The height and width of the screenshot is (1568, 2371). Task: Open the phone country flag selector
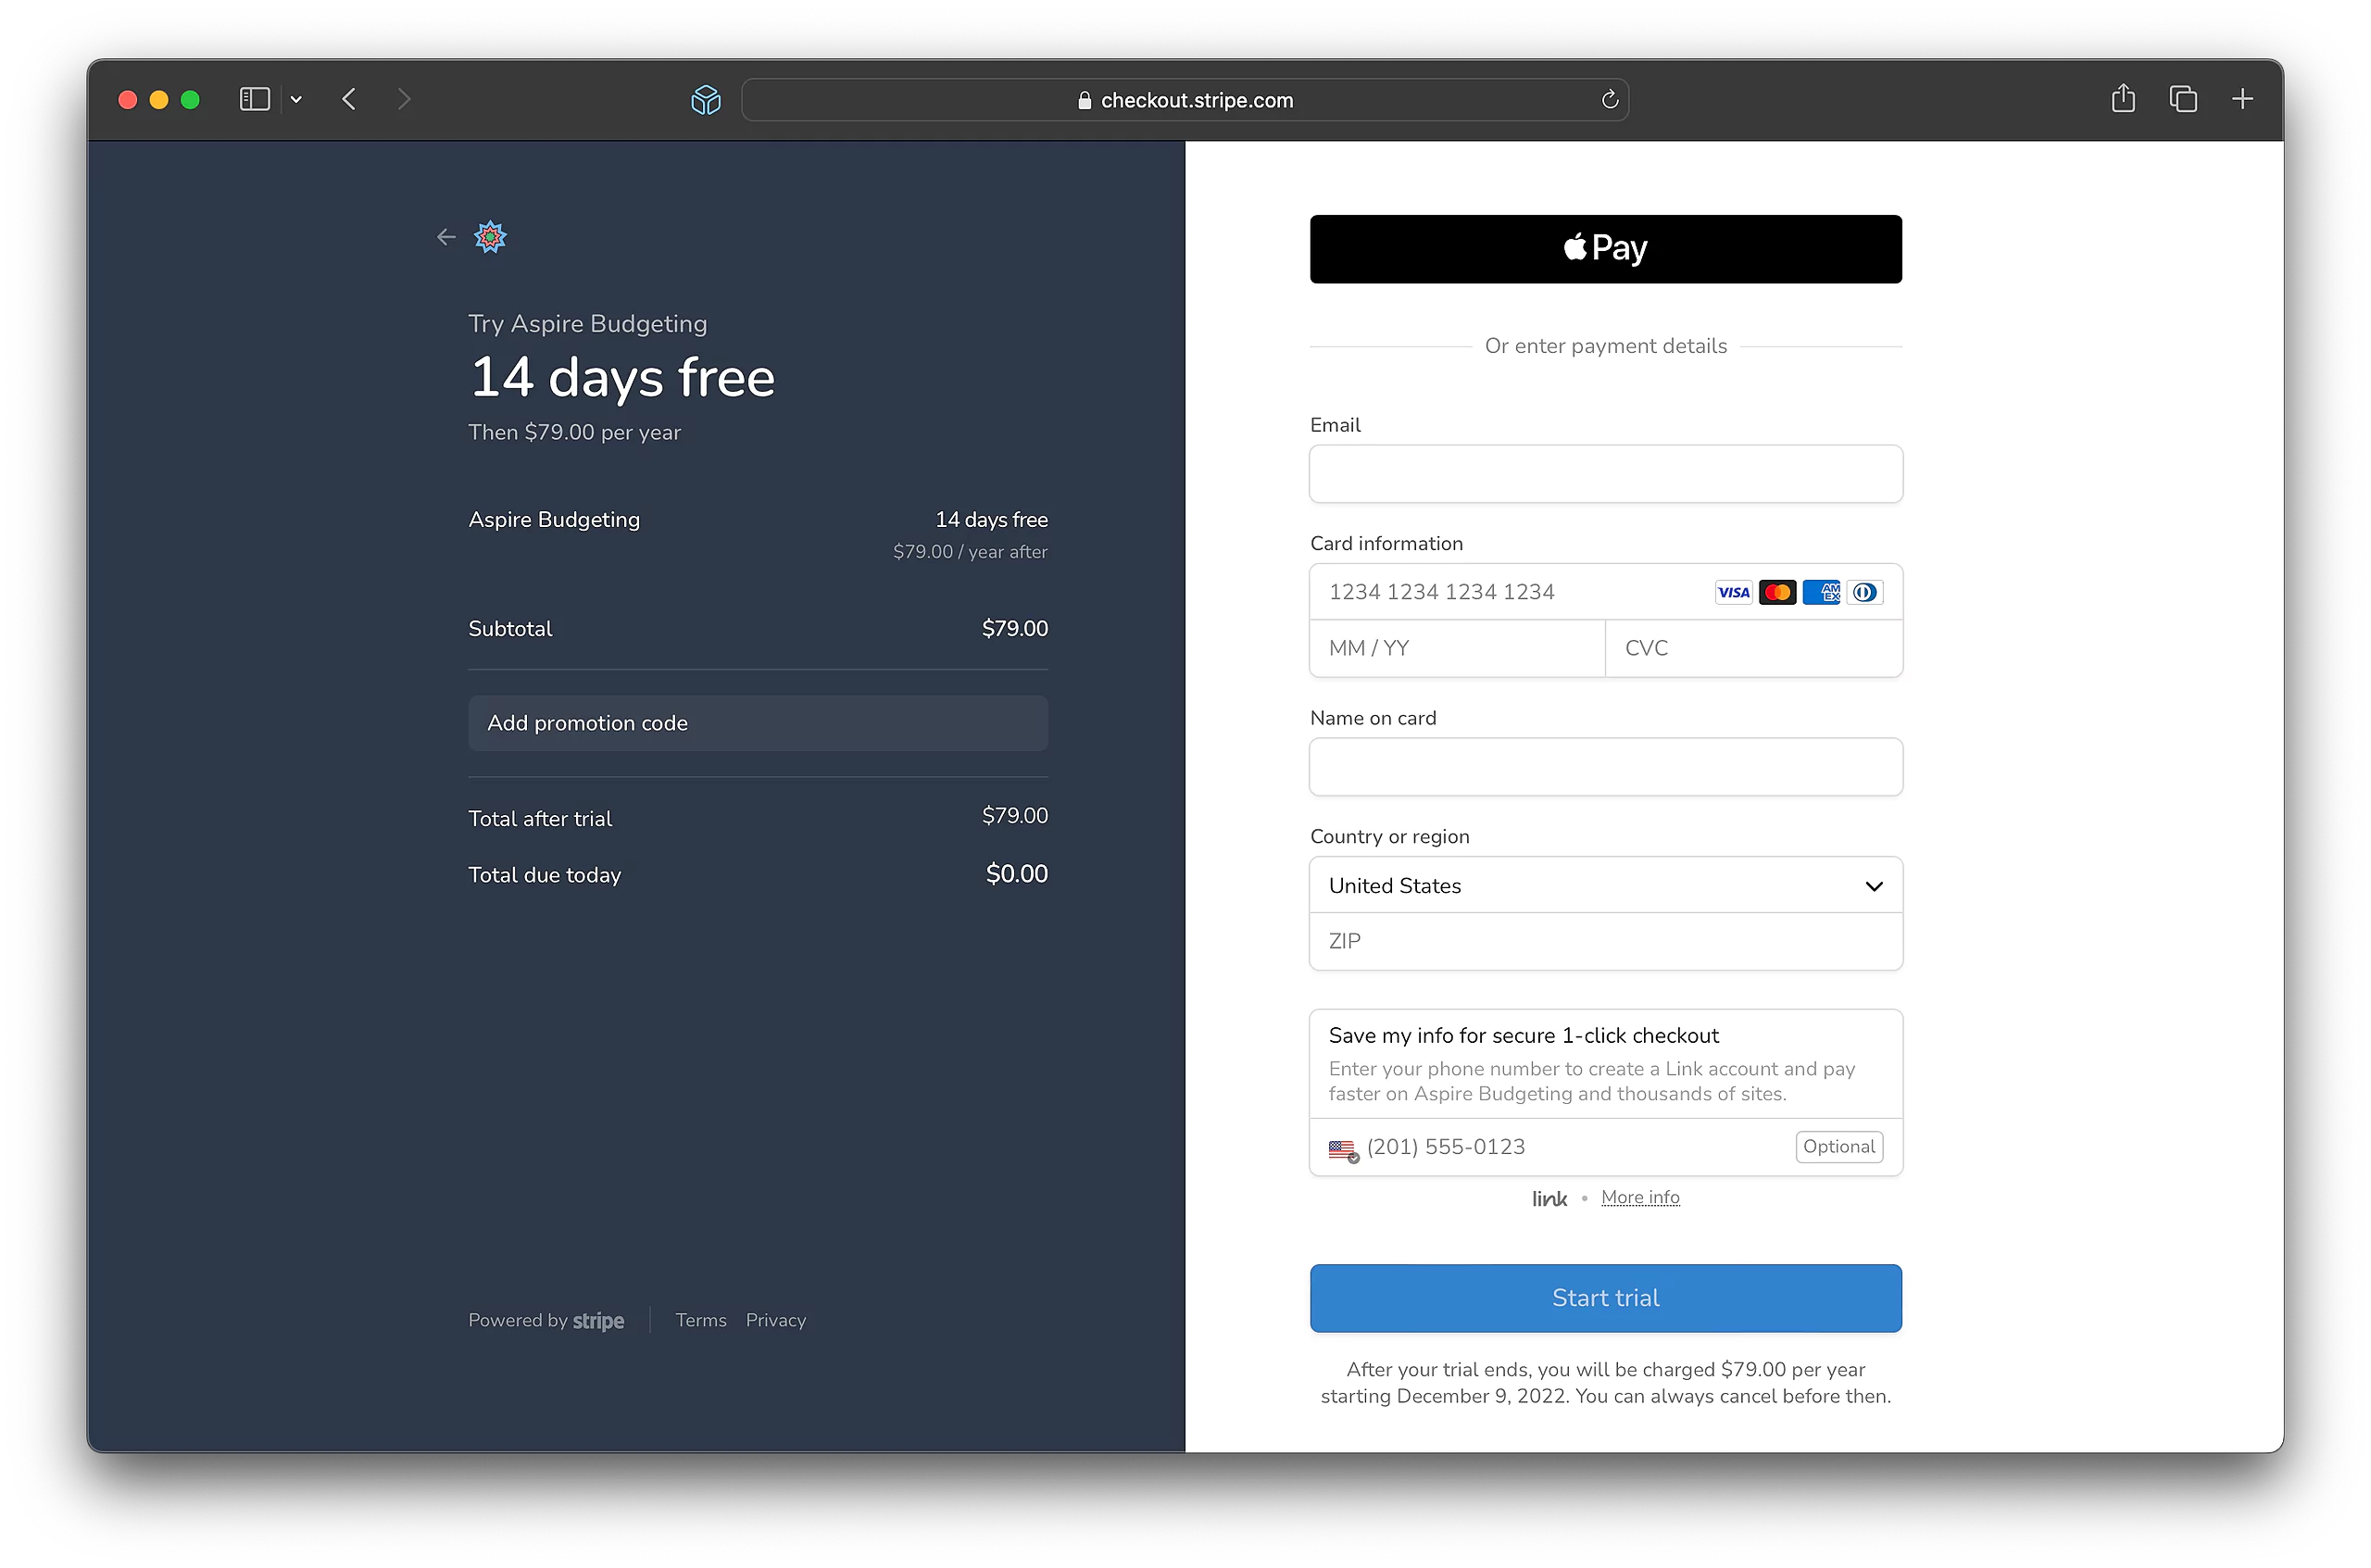coord(1342,1149)
